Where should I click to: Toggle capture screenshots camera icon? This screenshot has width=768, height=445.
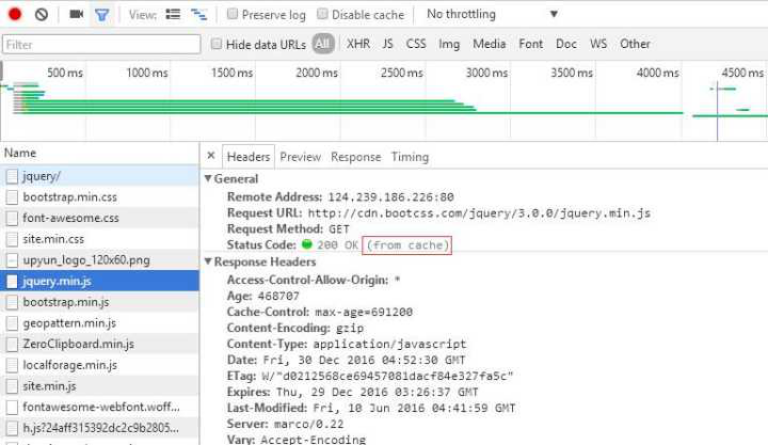tap(76, 14)
